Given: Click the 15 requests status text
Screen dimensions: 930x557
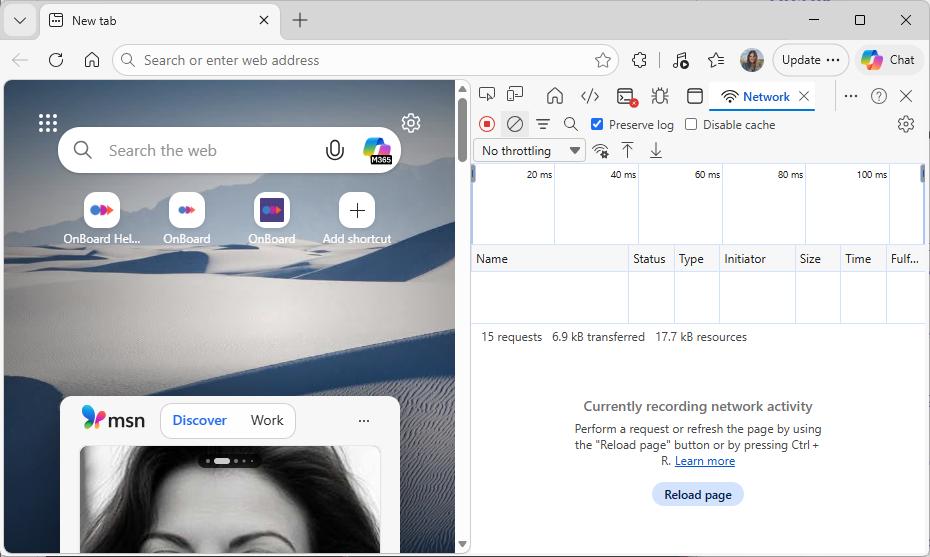Looking at the screenshot, I should click(x=511, y=337).
